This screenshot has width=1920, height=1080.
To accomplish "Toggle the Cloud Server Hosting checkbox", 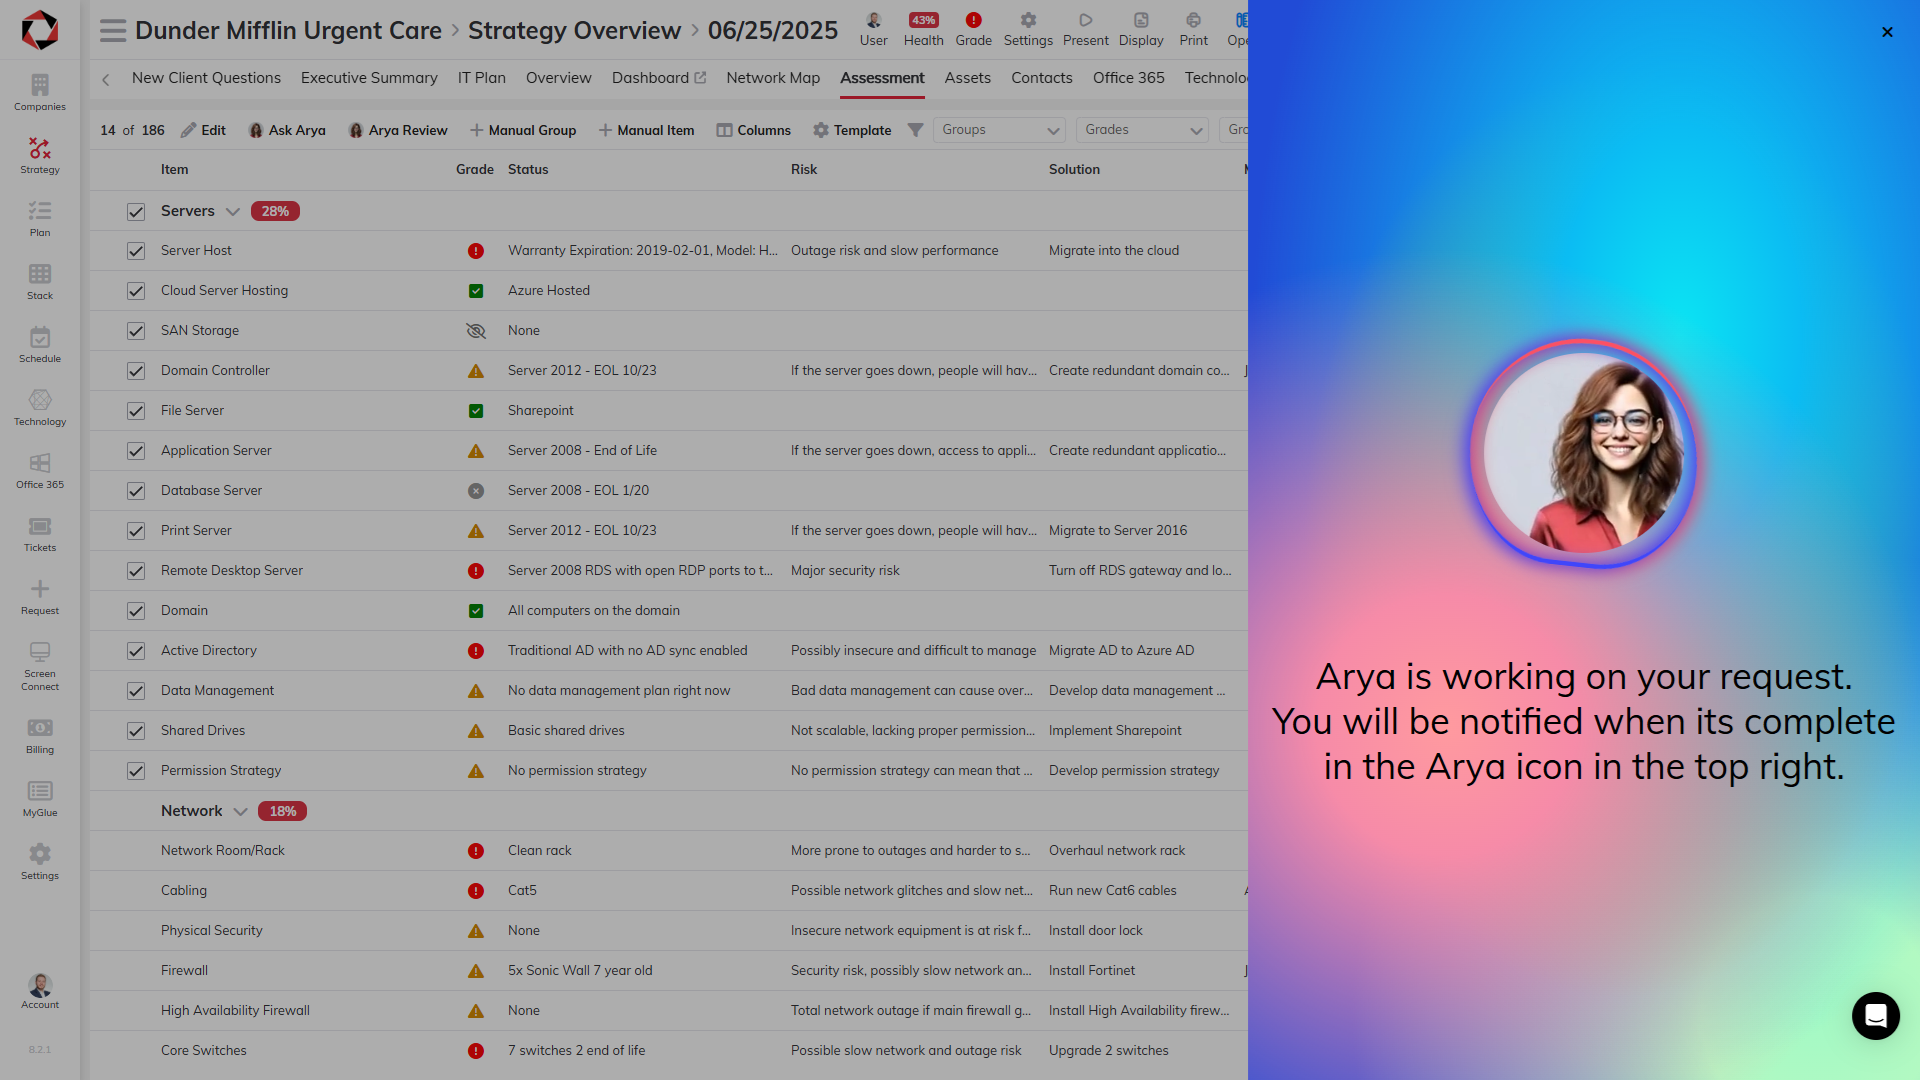I will coord(136,291).
